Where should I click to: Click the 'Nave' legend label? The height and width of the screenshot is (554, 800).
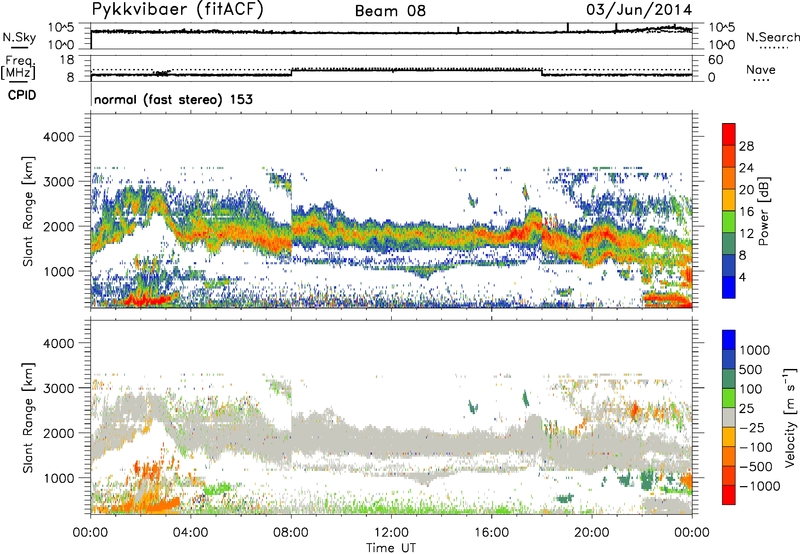(x=760, y=69)
